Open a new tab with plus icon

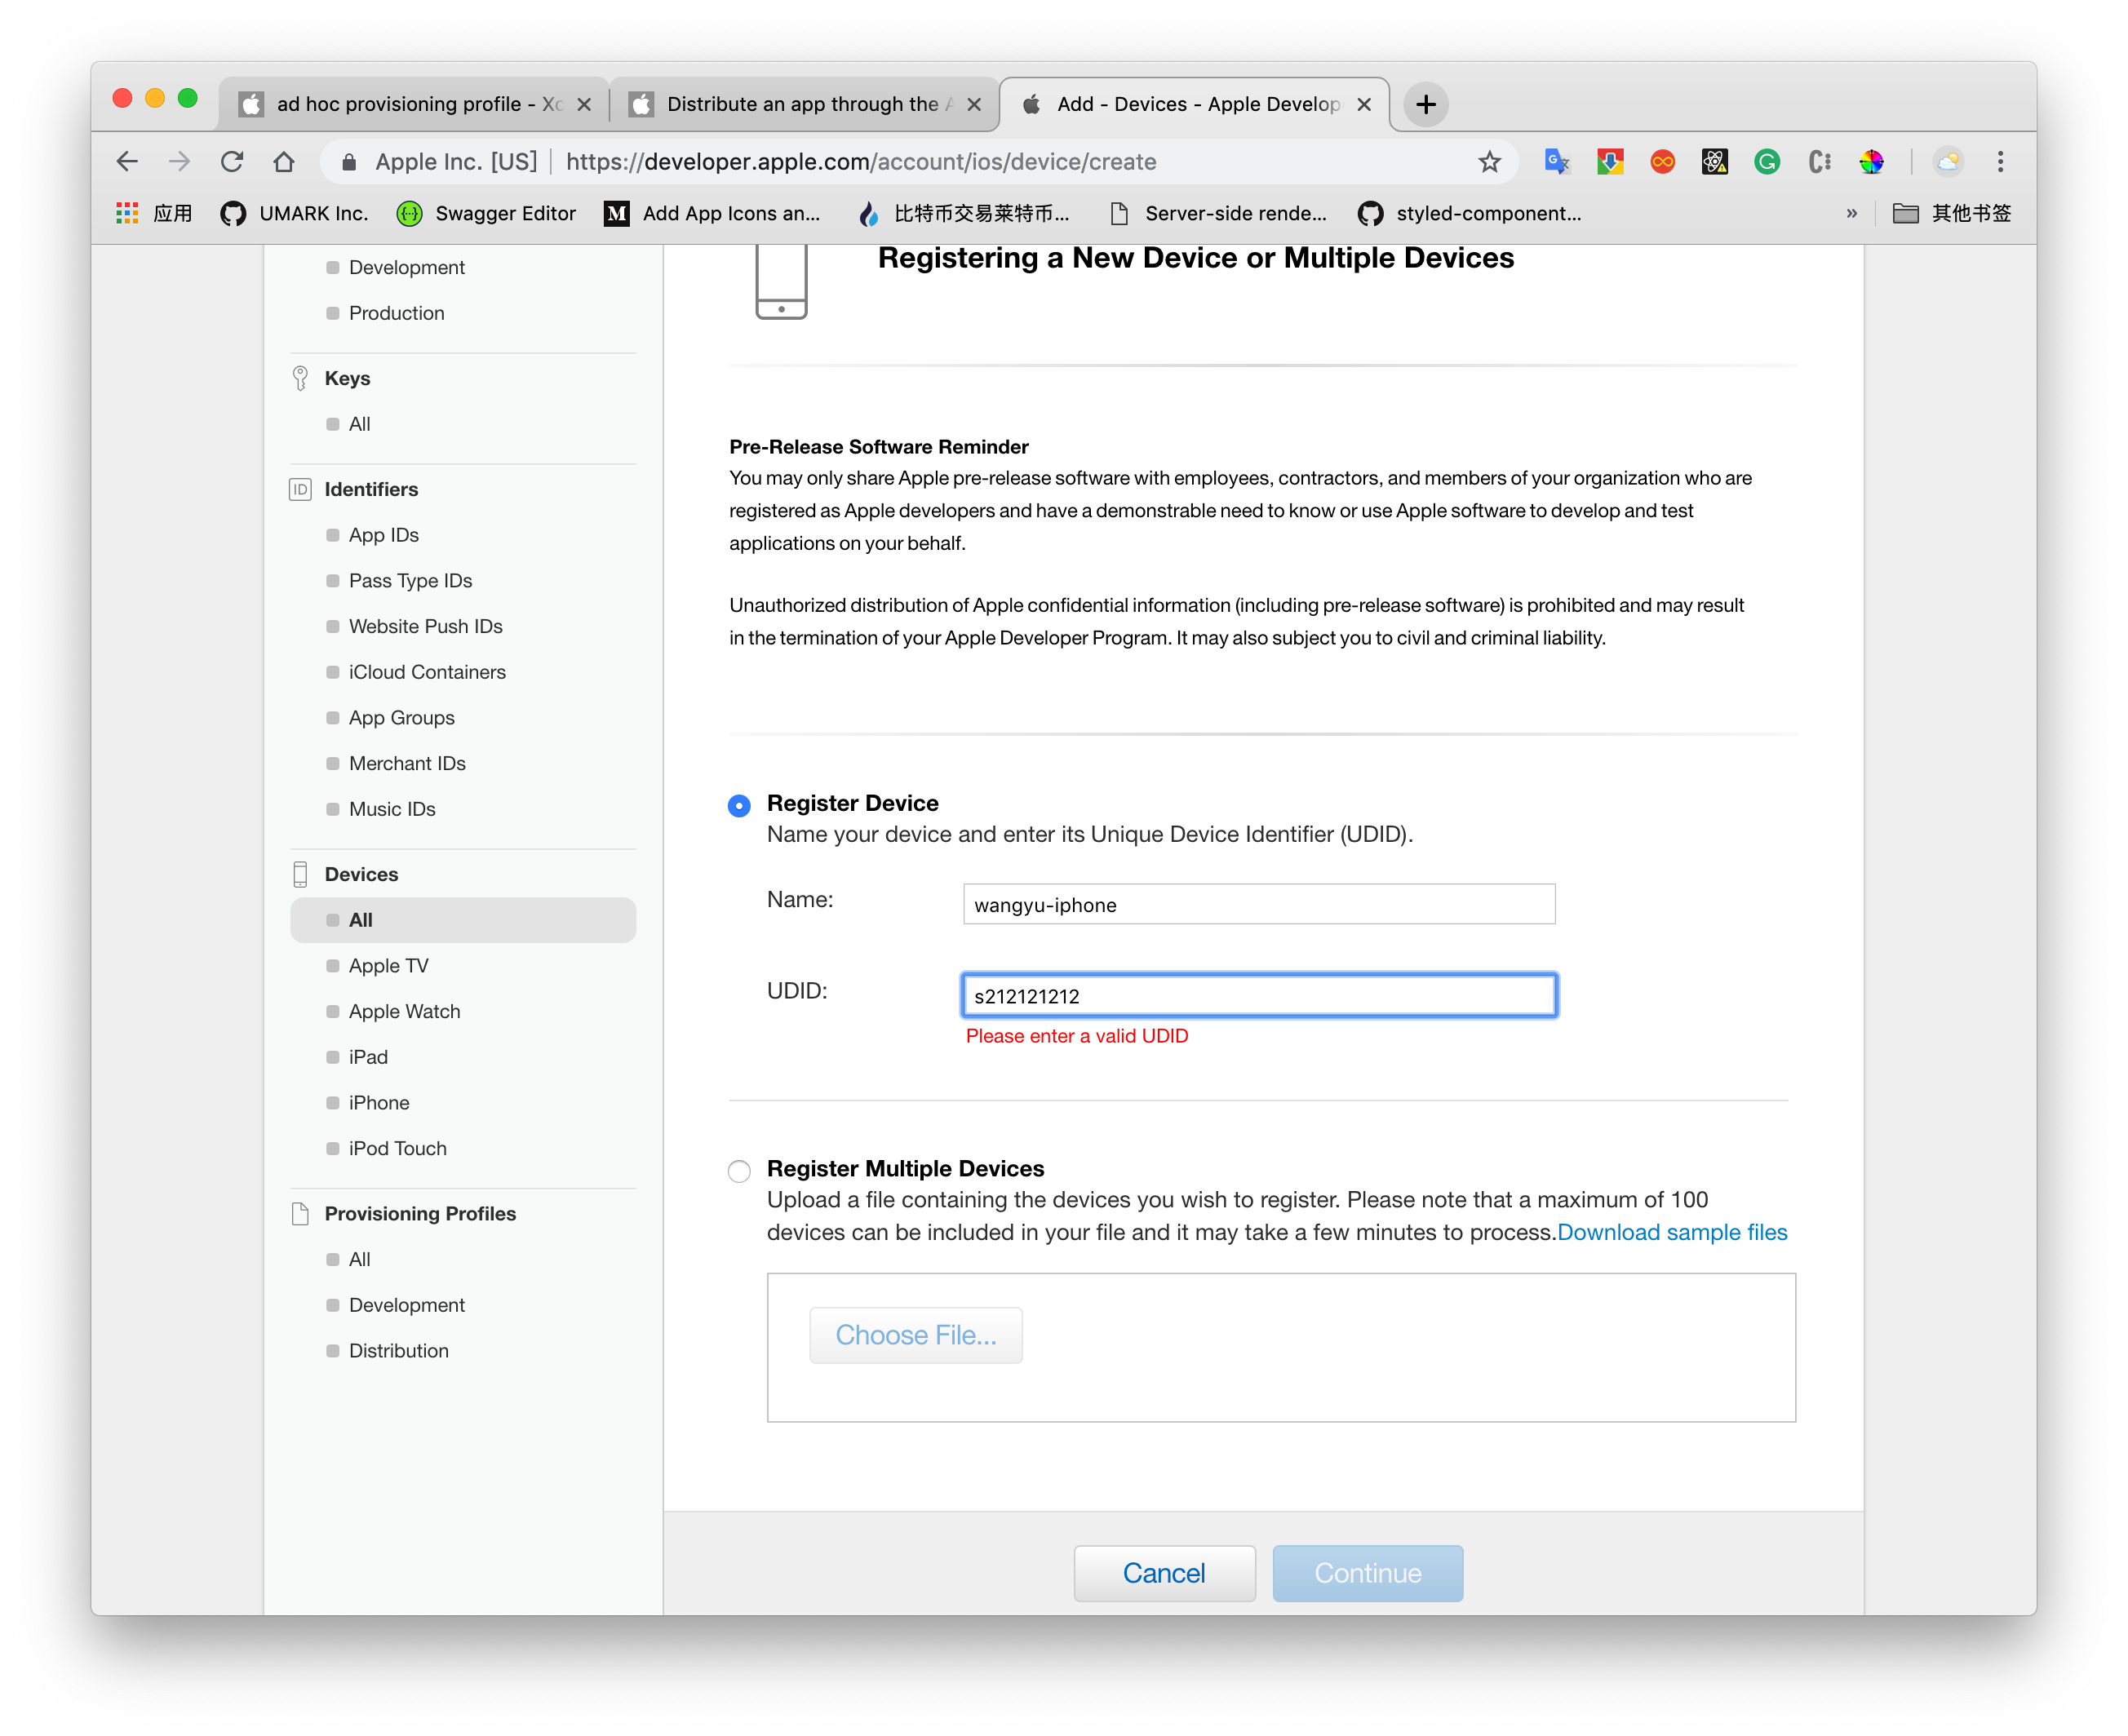(1425, 104)
